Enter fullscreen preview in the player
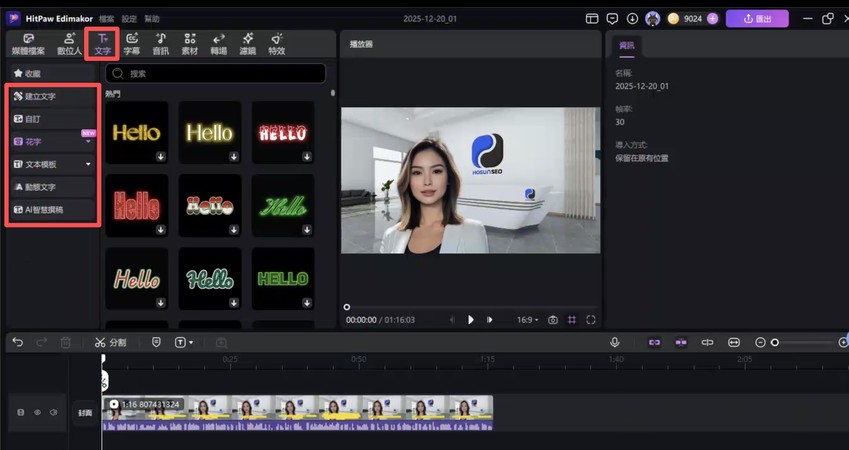The width and height of the screenshot is (849, 450). point(591,320)
